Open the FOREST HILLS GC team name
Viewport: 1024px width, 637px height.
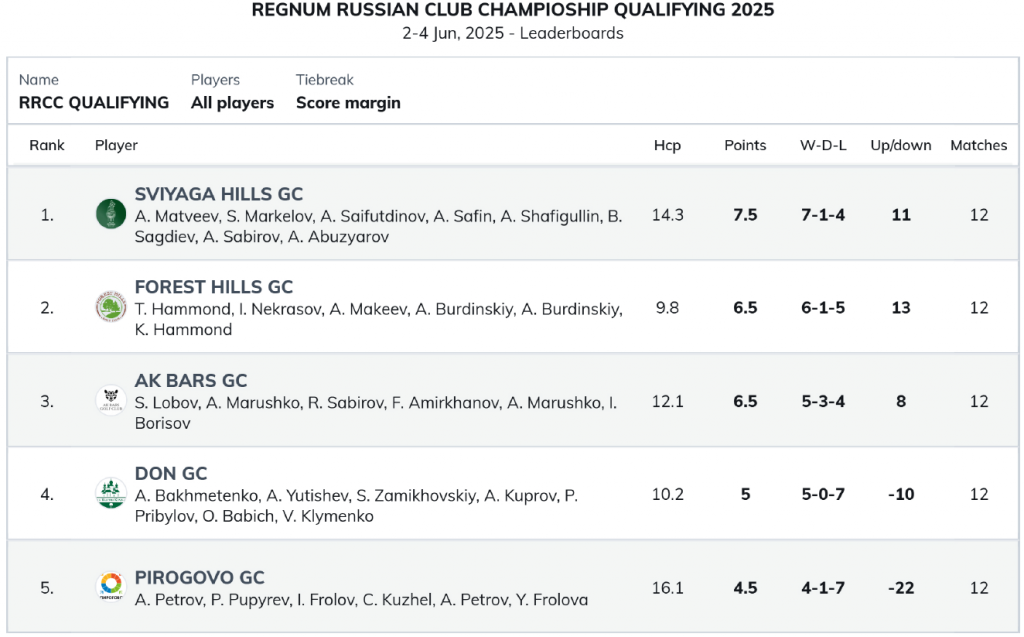(214, 287)
